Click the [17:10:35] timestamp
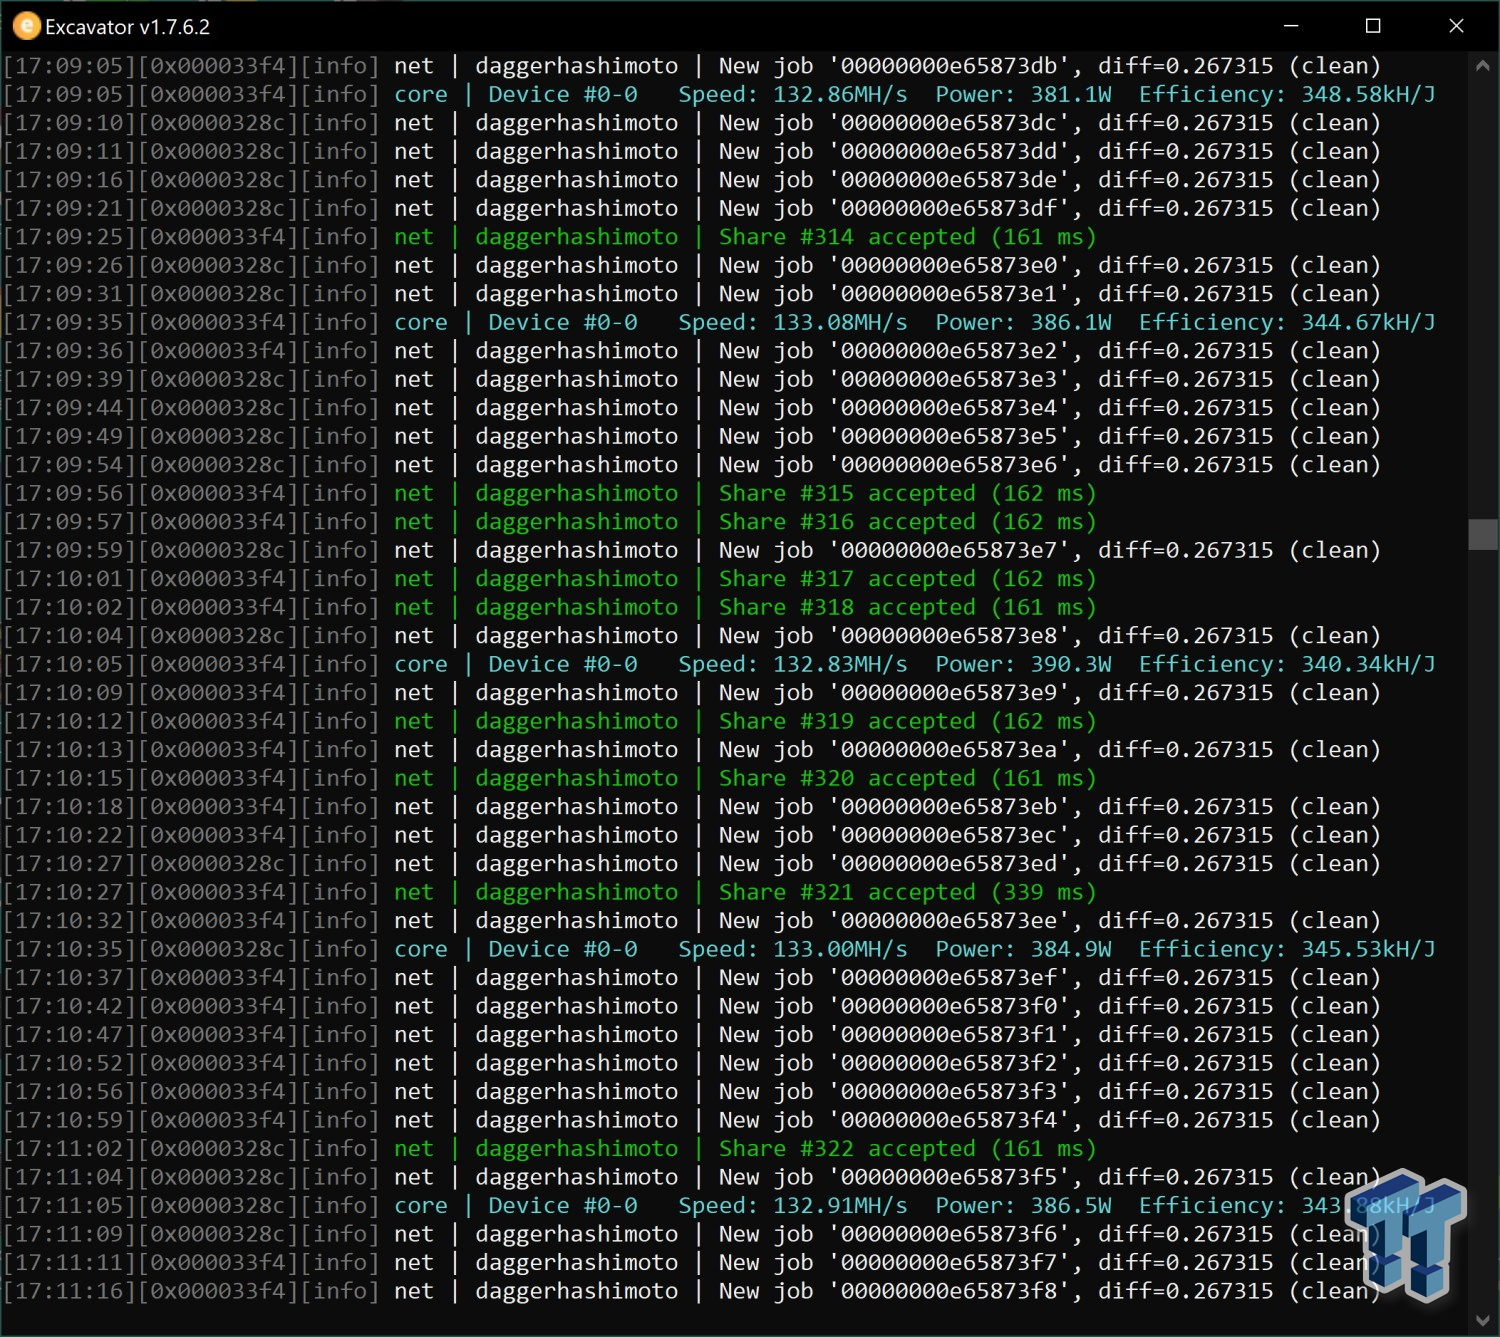 [69, 949]
